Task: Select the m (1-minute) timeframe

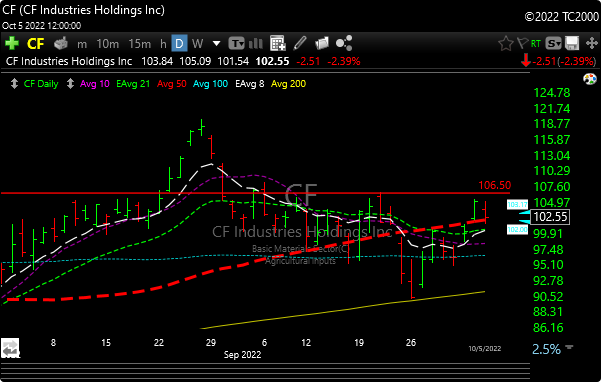Action: click(x=82, y=44)
